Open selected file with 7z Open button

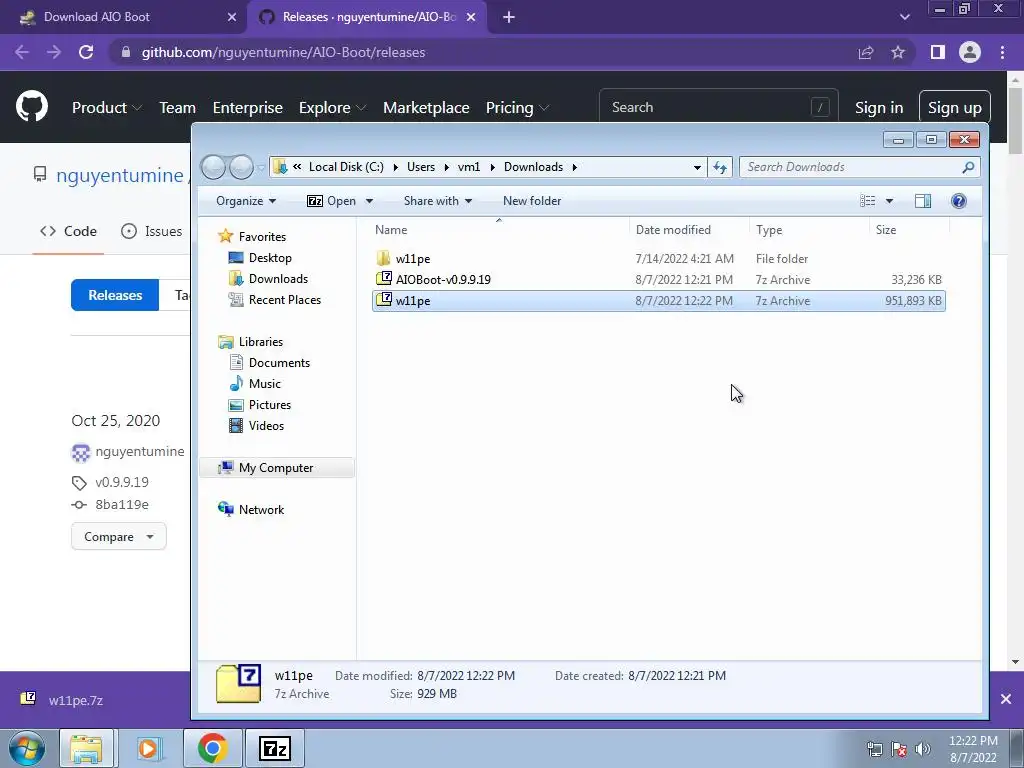tap(331, 200)
